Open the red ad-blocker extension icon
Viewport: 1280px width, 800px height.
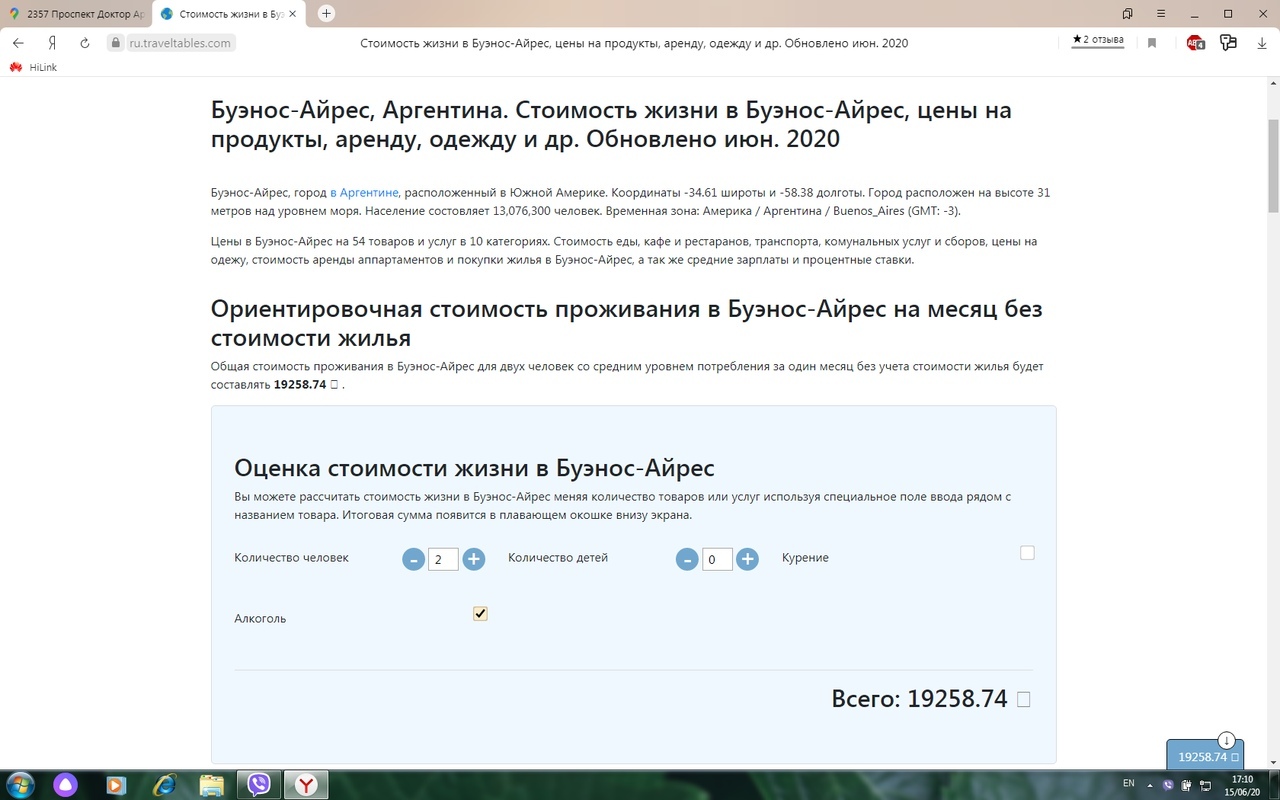[1195, 43]
